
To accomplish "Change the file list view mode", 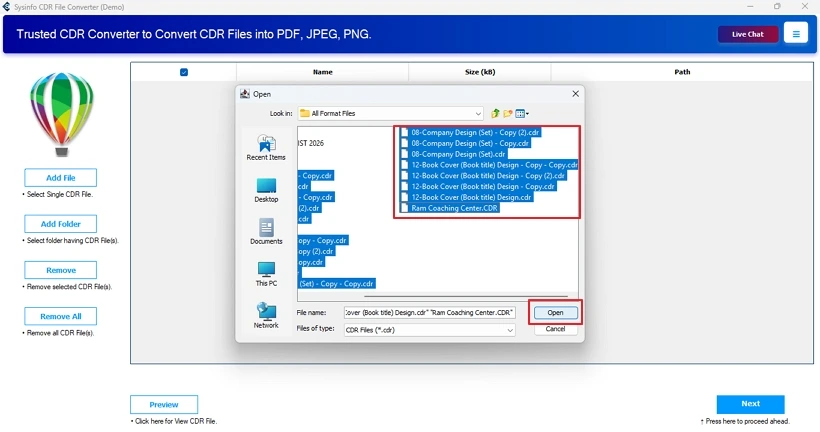I will 522,113.
